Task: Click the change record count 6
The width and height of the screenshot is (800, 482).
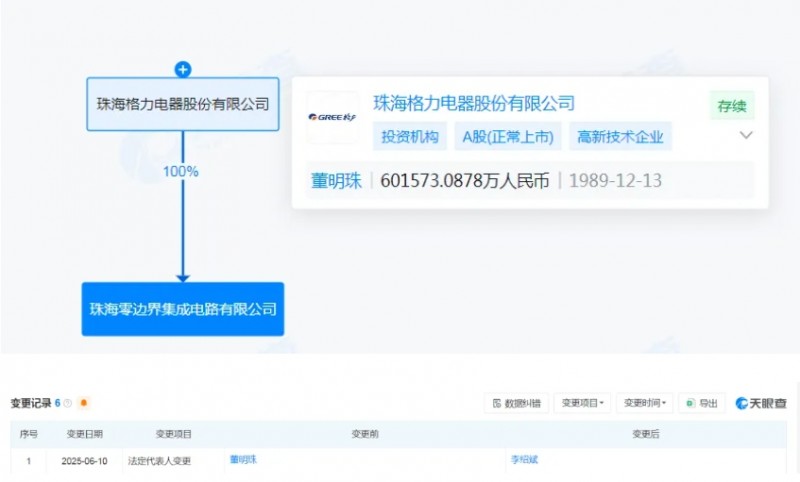Action: [58, 403]
